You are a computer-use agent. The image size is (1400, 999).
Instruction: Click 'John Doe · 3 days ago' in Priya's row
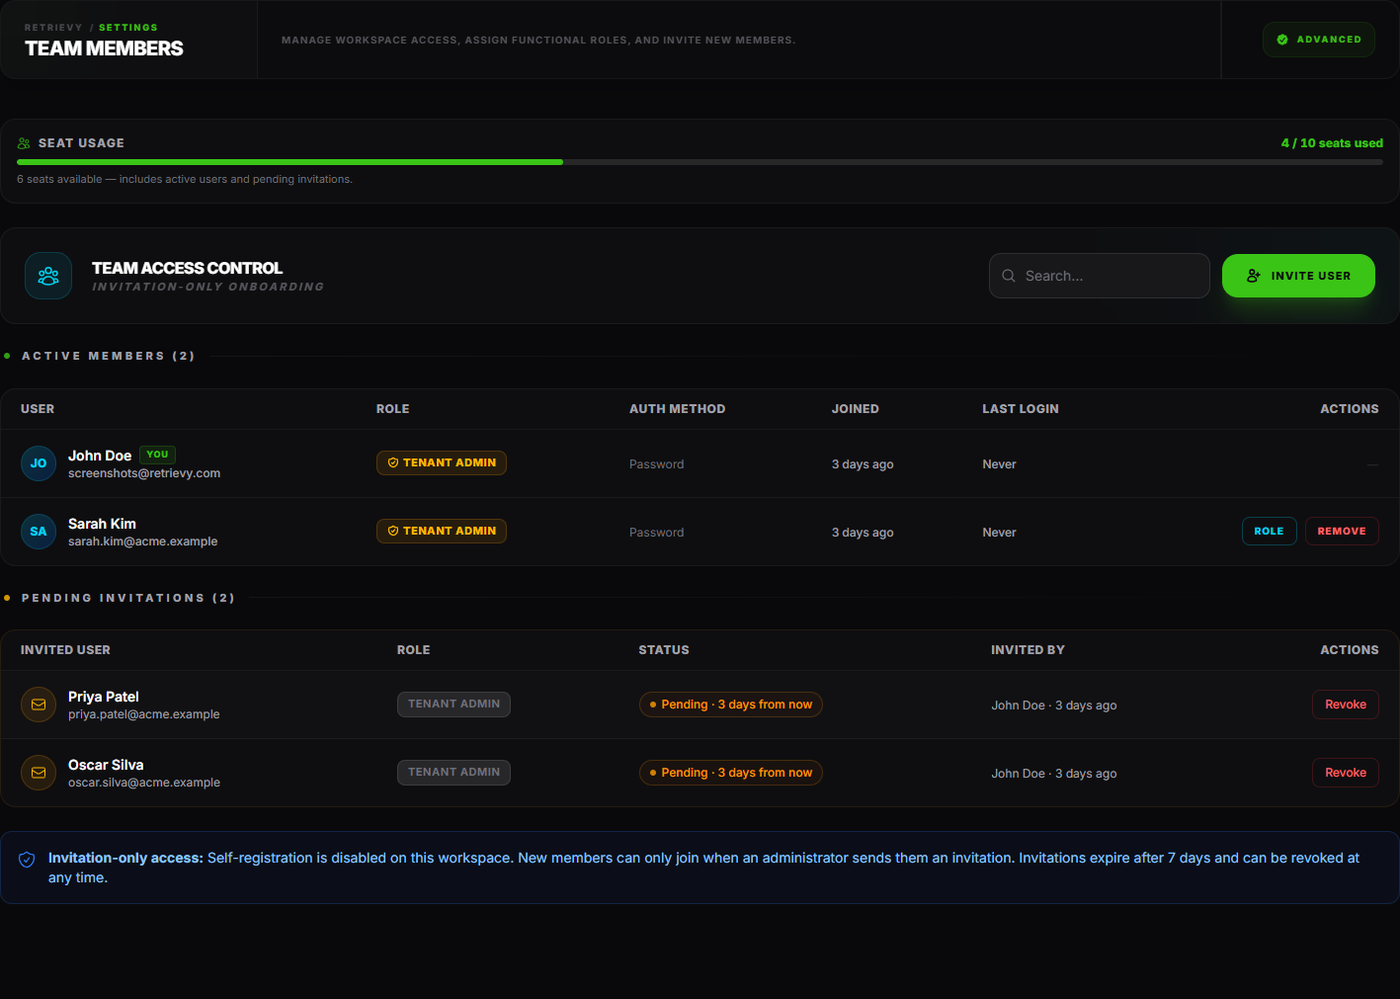[x=1054, y=705]
